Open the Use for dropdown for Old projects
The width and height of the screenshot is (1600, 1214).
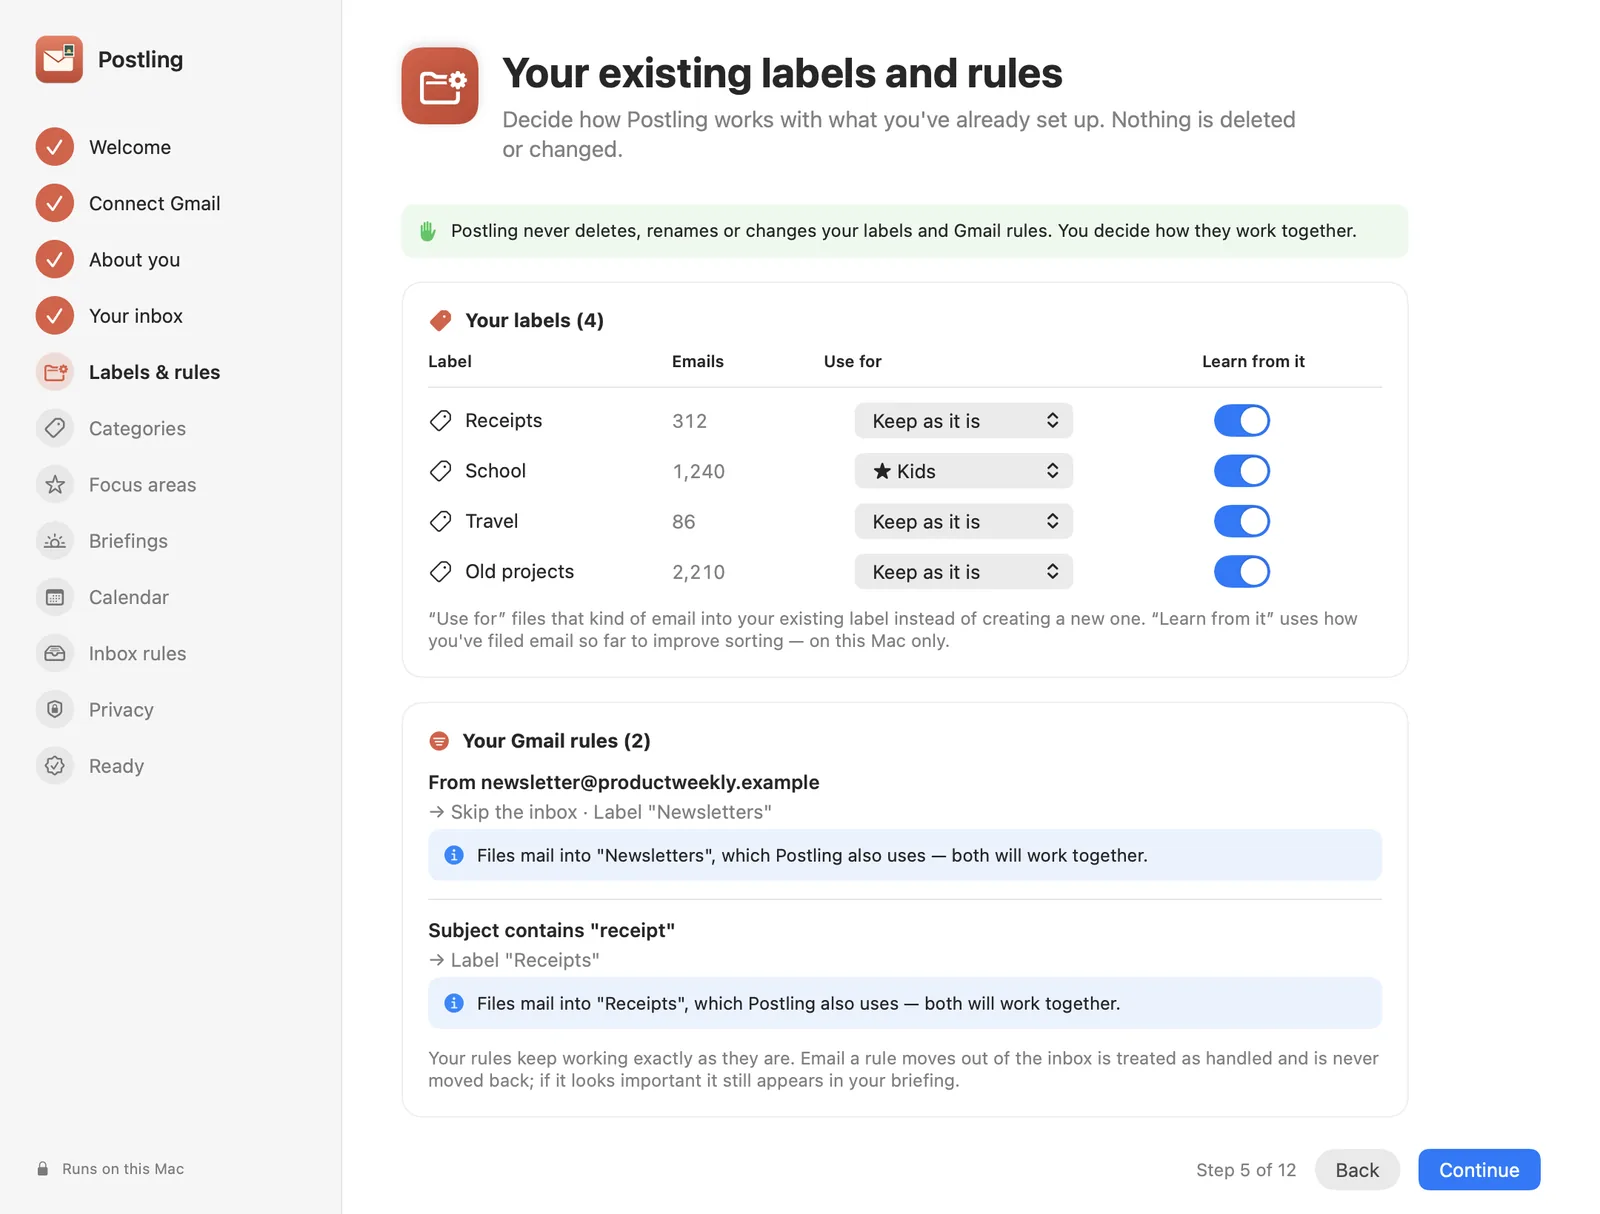pos(964,572)
